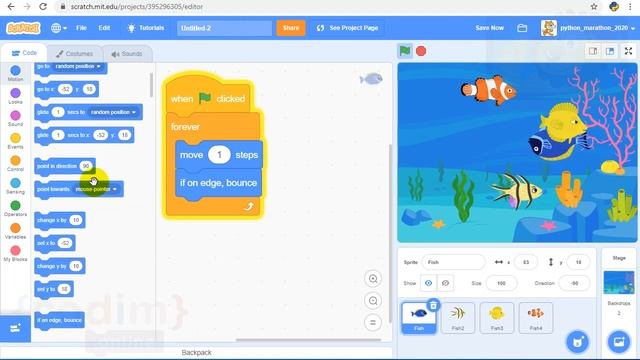
Task: Click the green flag to run project
Action: pos(405,51)
